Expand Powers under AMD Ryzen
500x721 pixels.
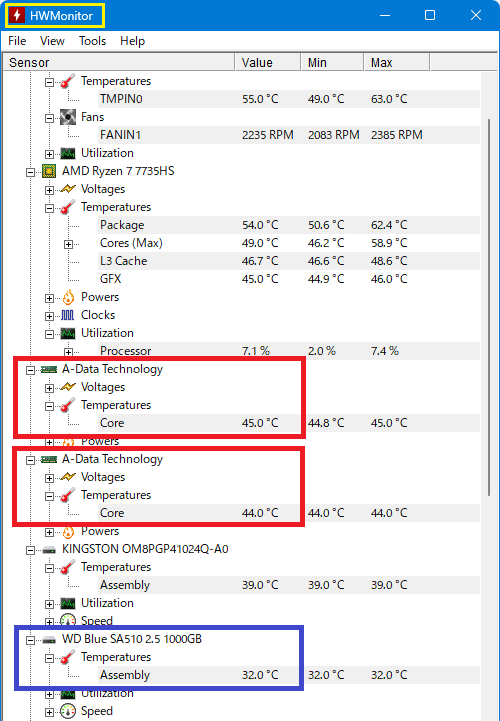click(x=49, y=298)
